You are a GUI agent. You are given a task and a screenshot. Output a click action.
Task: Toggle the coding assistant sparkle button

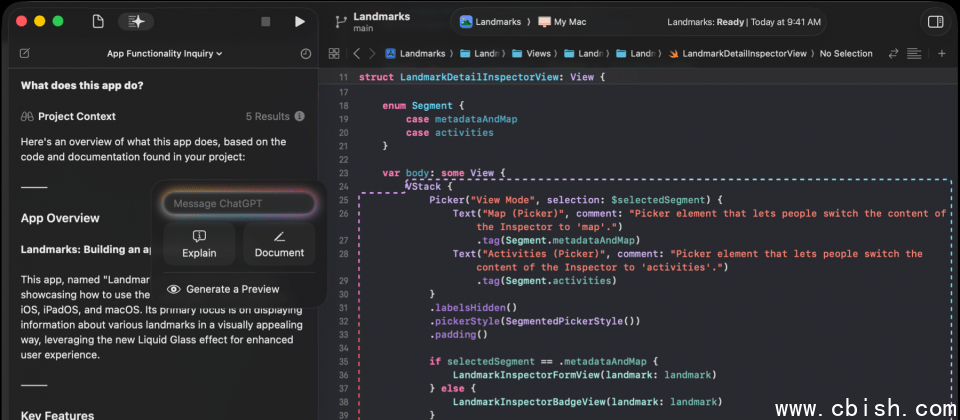[136, 22]
